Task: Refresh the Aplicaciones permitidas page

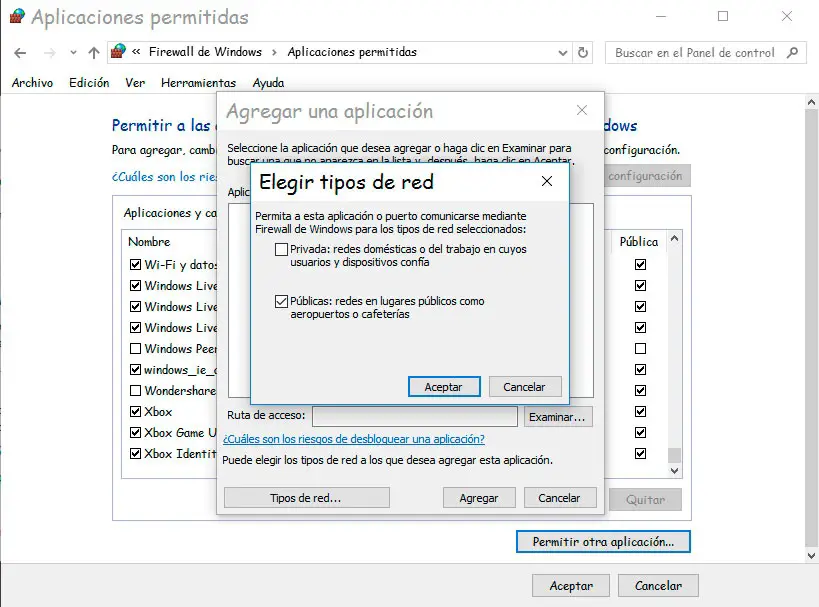Action: pyautogui.click(x=583, y=52)
